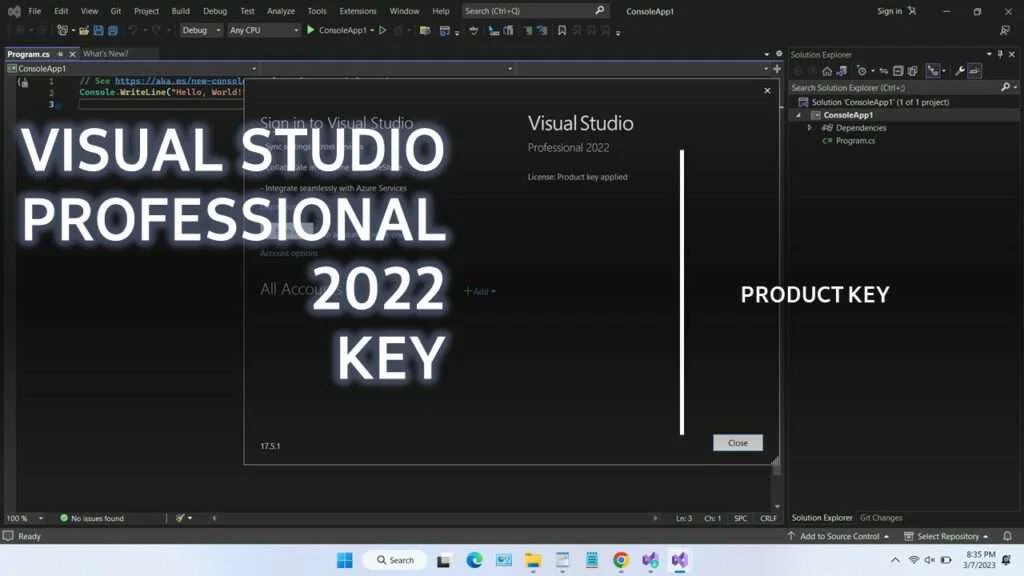Open the New Project icon on the toolbar
The image size is (1024, 576).
point(62,31)
